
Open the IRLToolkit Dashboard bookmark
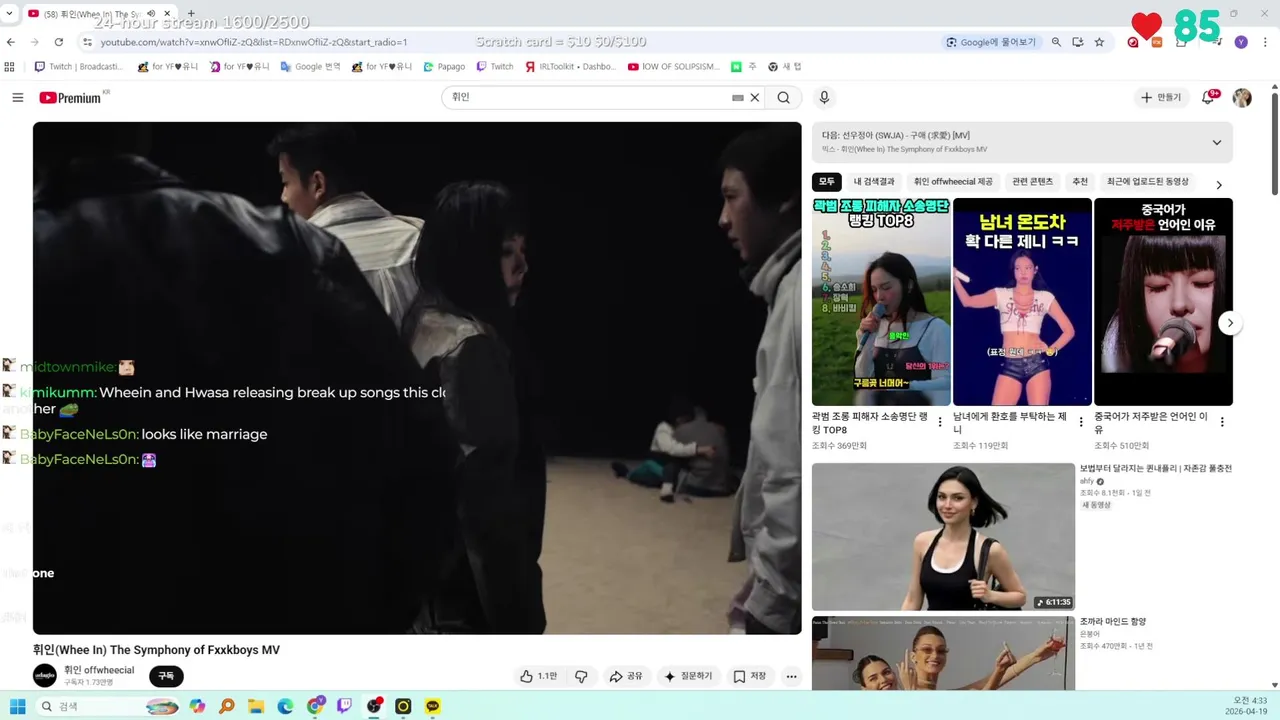pyautogui.click(x=571, y=67)
